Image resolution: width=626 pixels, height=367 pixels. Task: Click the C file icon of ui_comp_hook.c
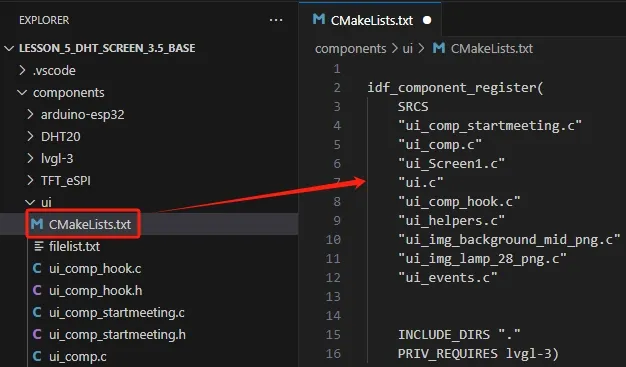[37, 268]
